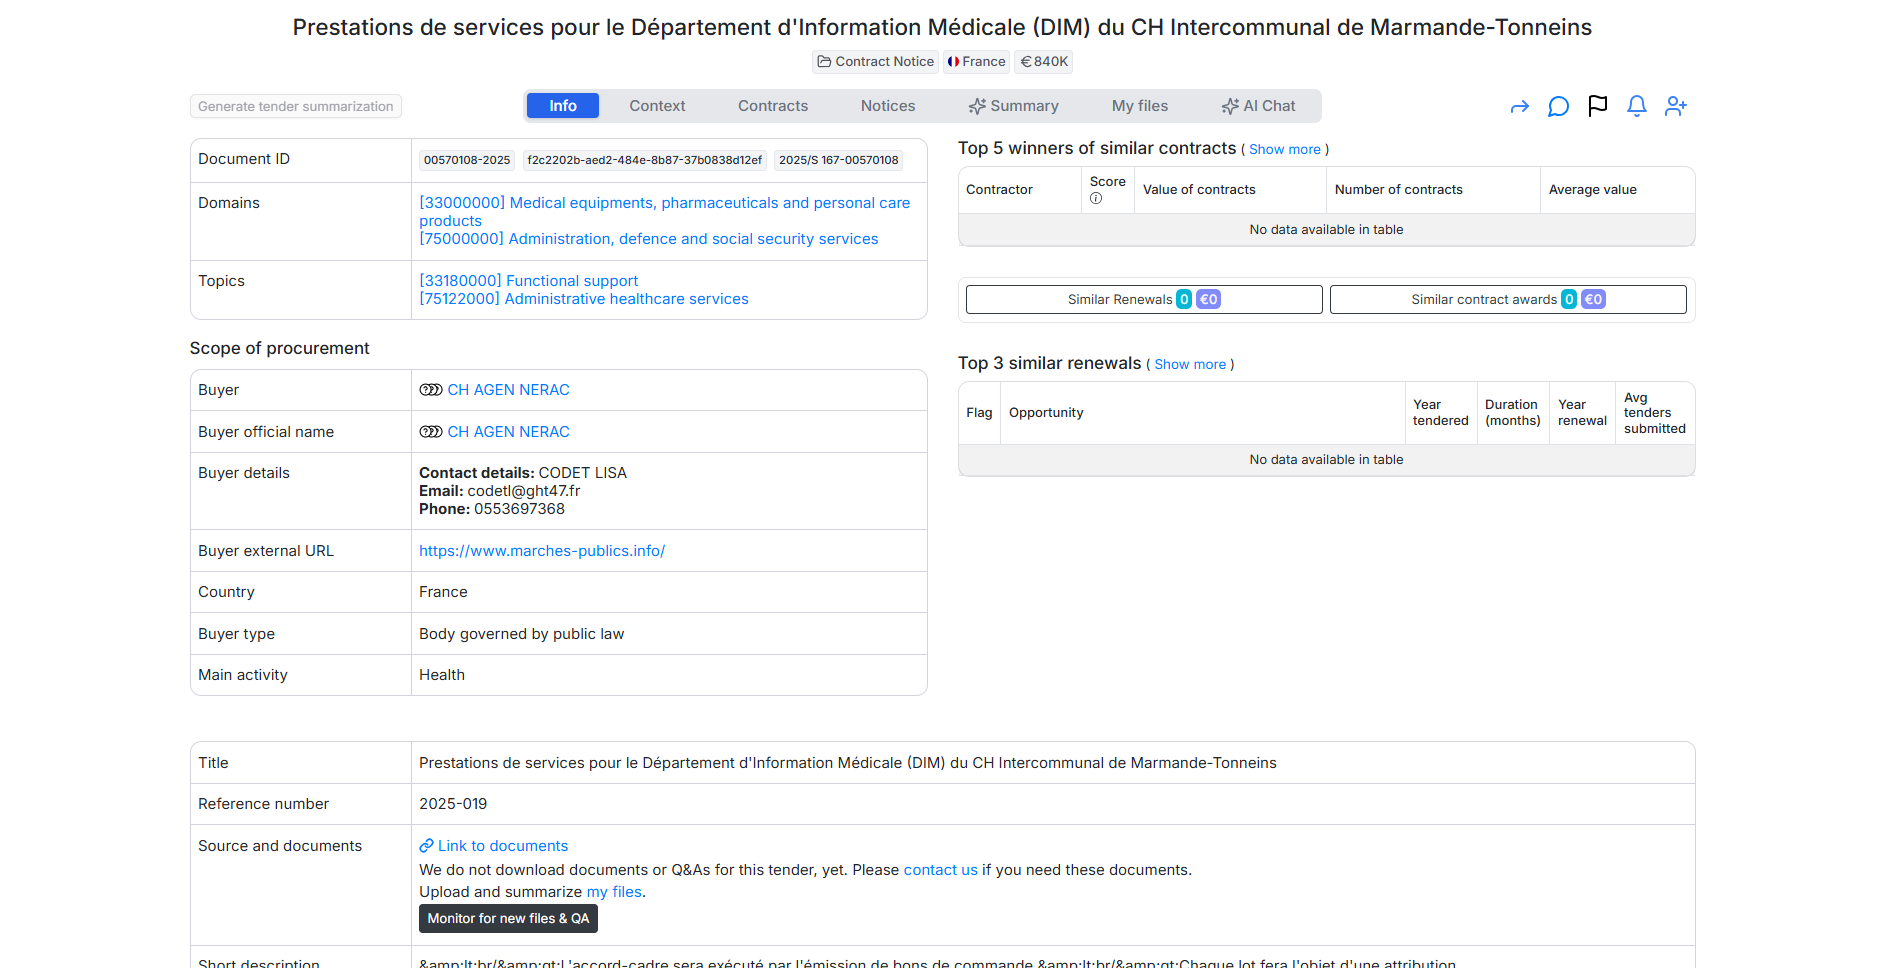Screen dimensions: 1887x968
Task: Open the [75000000] Administration domain link
Action: click(x=648, y=239)
